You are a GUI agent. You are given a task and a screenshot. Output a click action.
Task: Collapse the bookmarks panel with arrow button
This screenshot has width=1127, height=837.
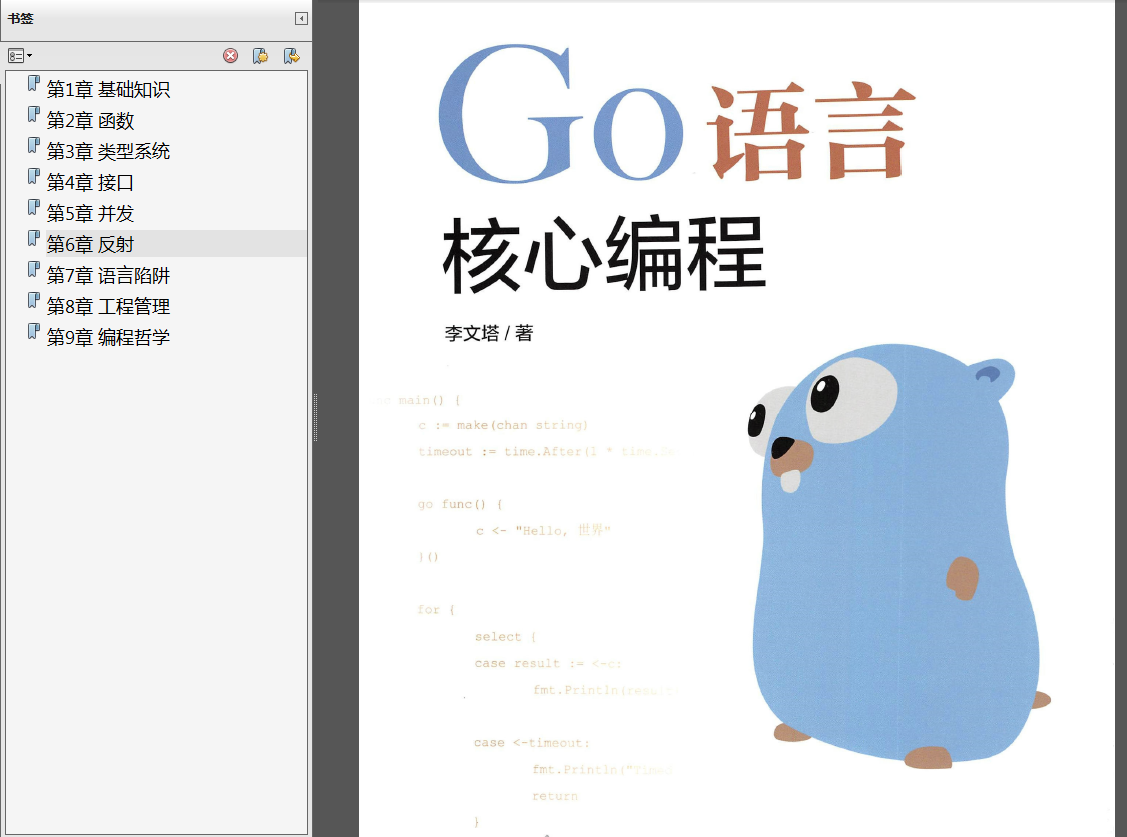pos(301,19)
